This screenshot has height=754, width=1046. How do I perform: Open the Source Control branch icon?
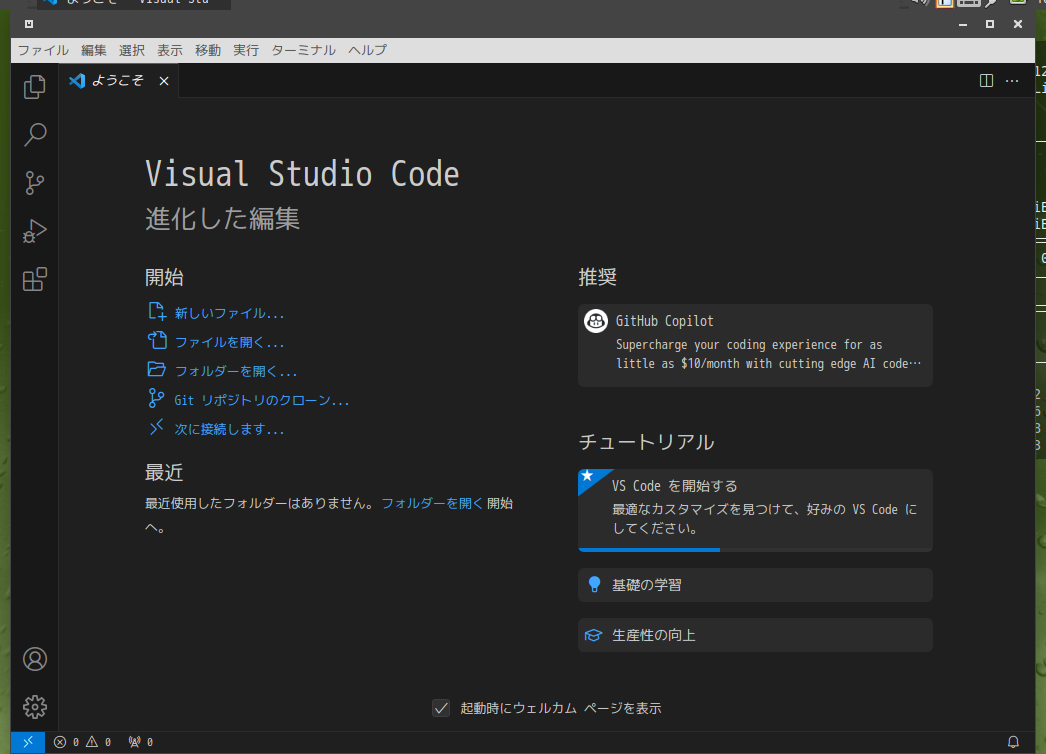35,183
